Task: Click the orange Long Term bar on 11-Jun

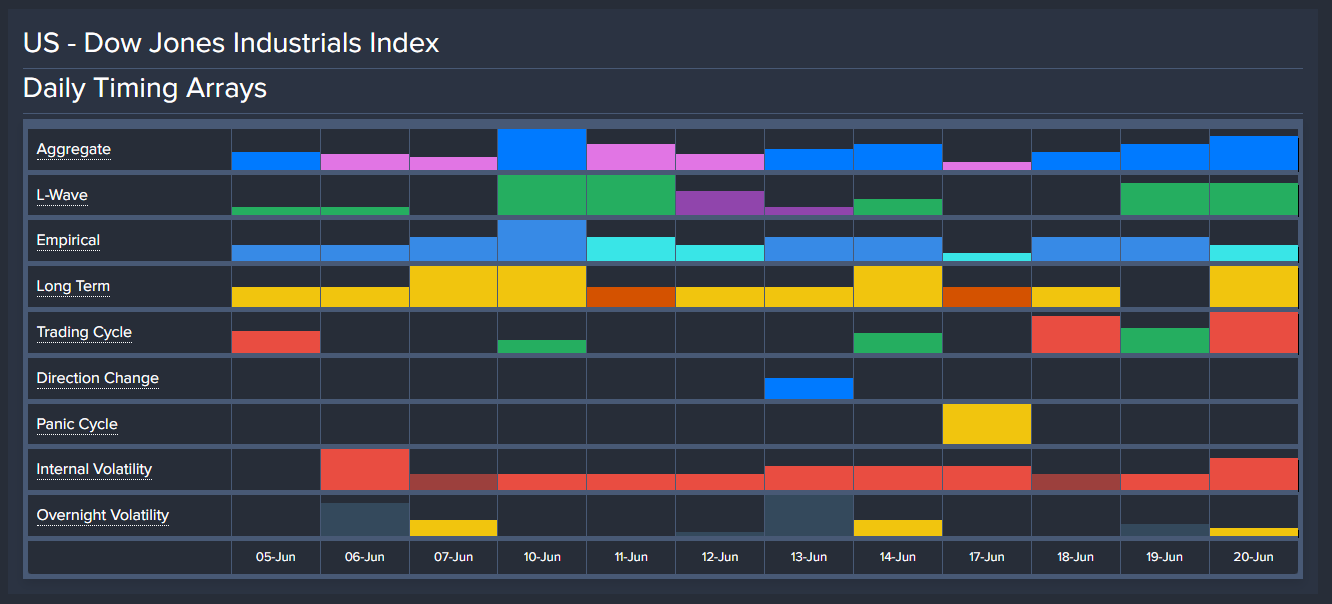Action: tap(631, 297)
